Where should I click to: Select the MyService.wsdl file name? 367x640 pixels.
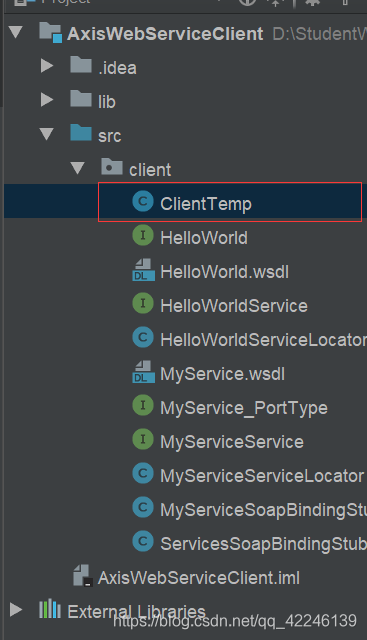pyautogui.click(x=222, y=374)
